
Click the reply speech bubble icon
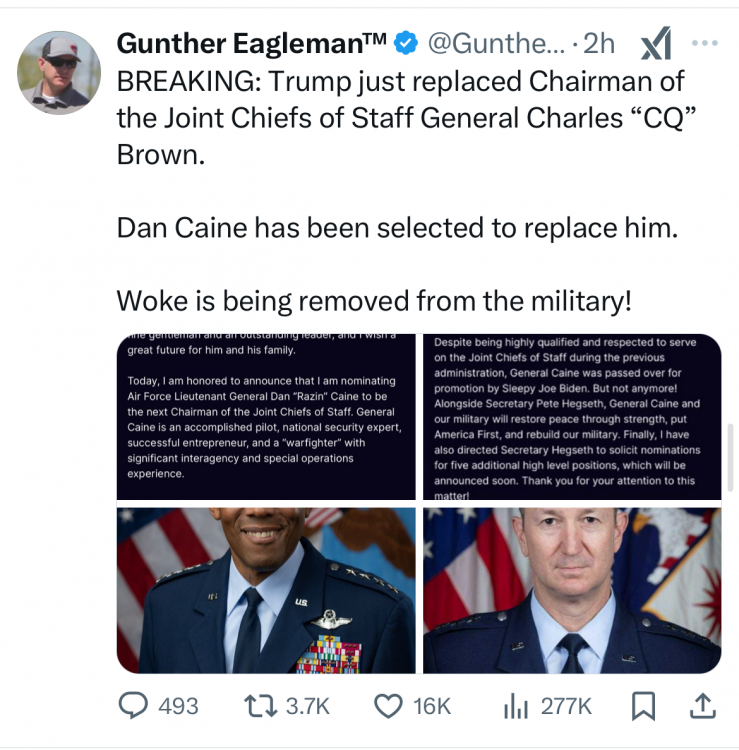tap(135, 706)
